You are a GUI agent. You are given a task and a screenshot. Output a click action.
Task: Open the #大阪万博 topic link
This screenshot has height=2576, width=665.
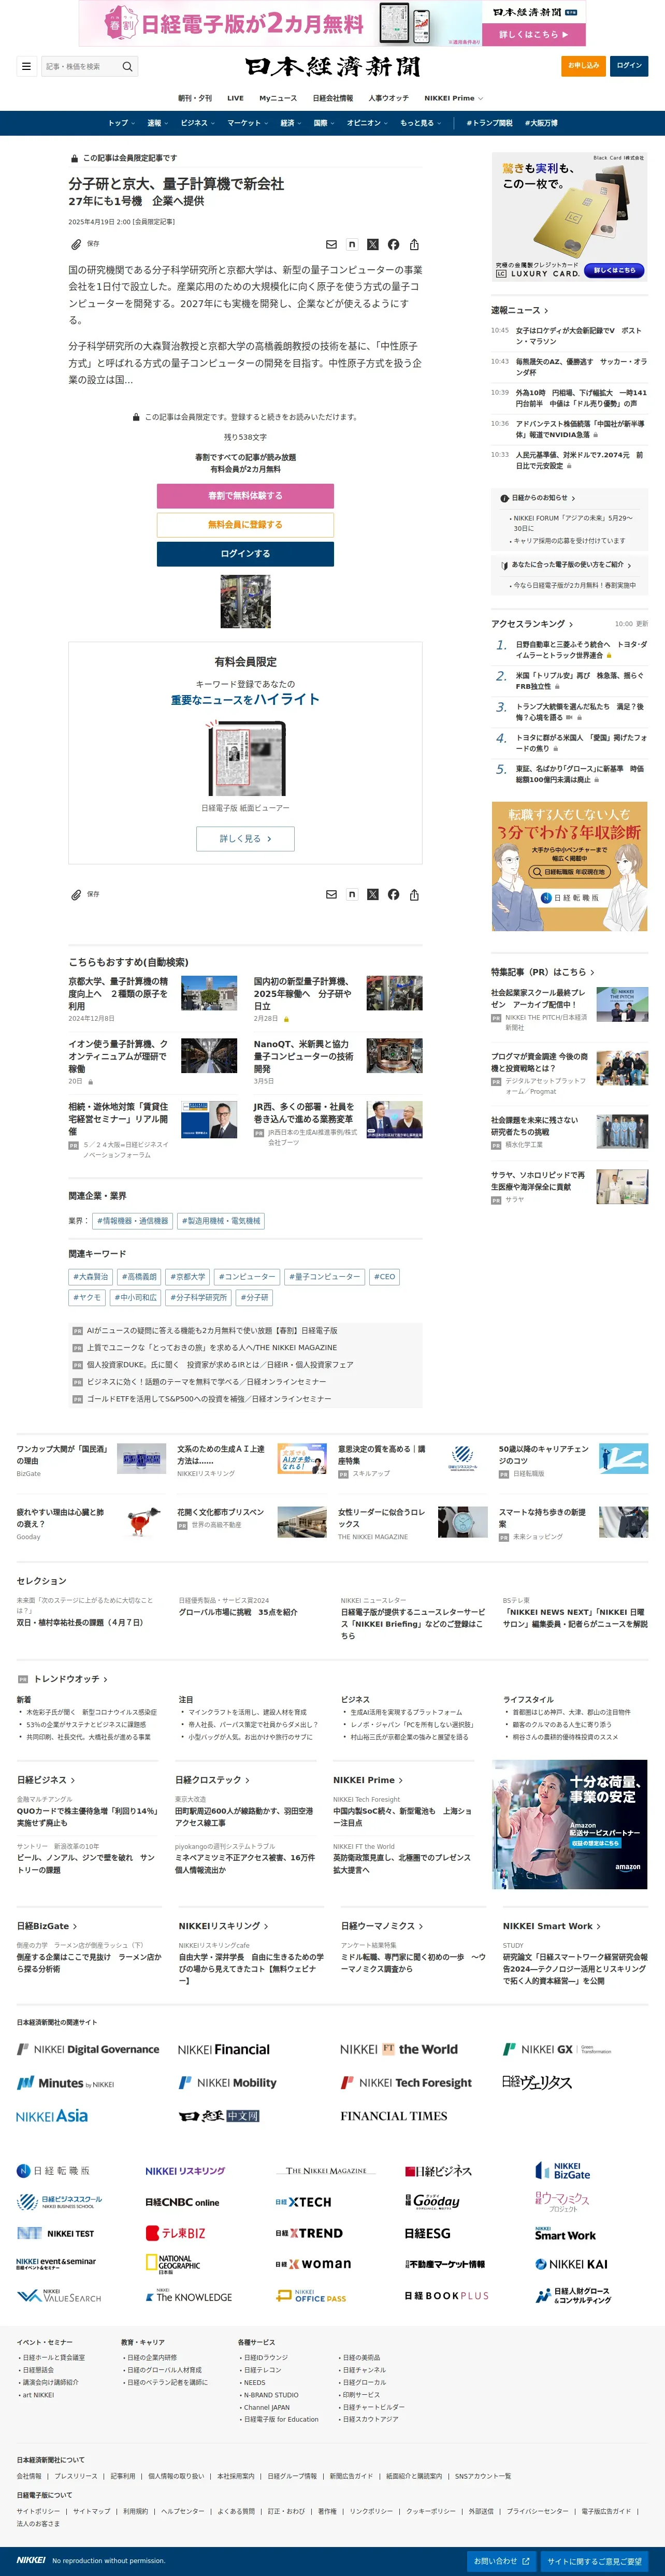point(541,123)
